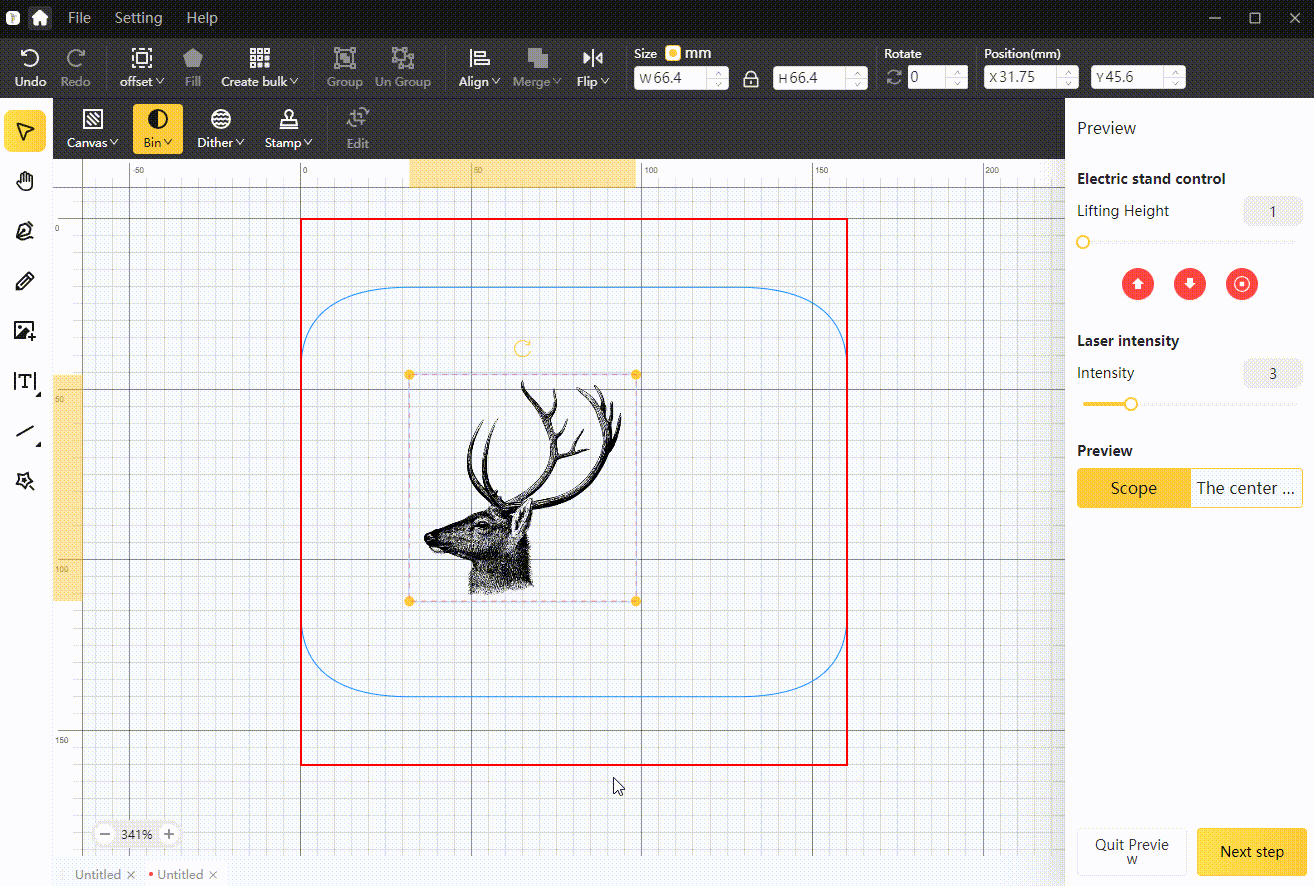Increase Y position with the up stepper
This screenshot has width=1314, height=886.
point(1175,71)
